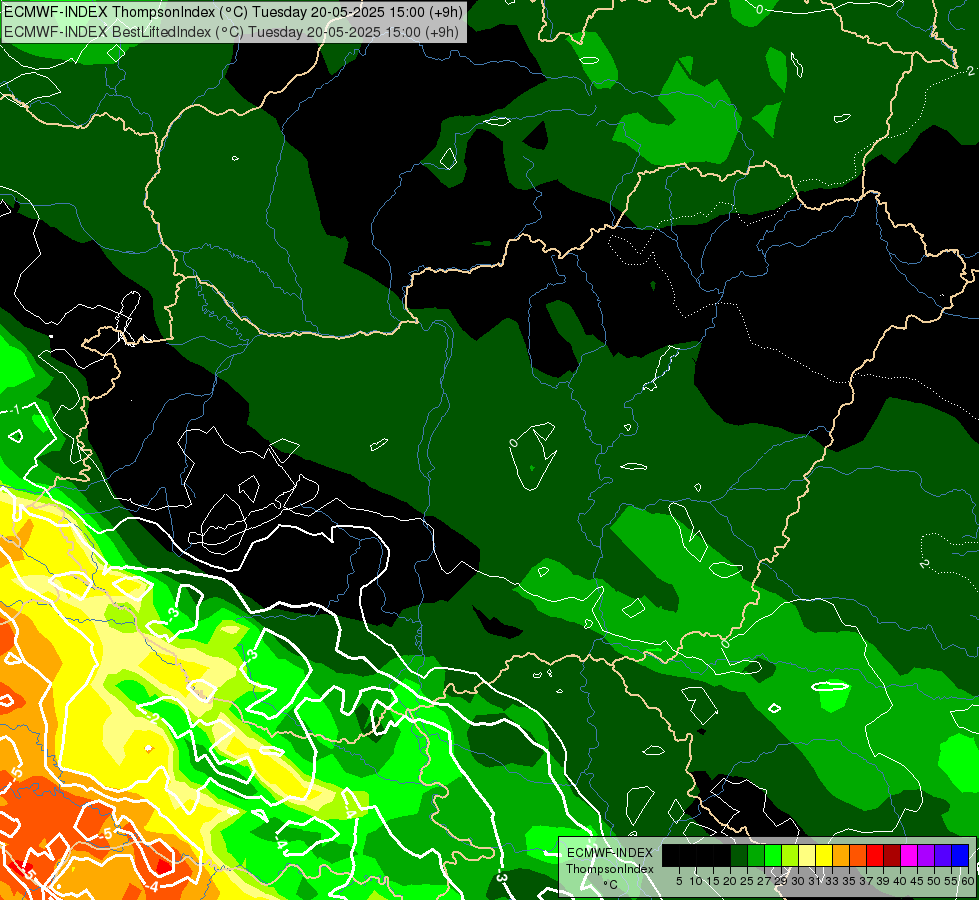
Task: Click the medium green 25-27 legend swatch
Action: point(756,855)
